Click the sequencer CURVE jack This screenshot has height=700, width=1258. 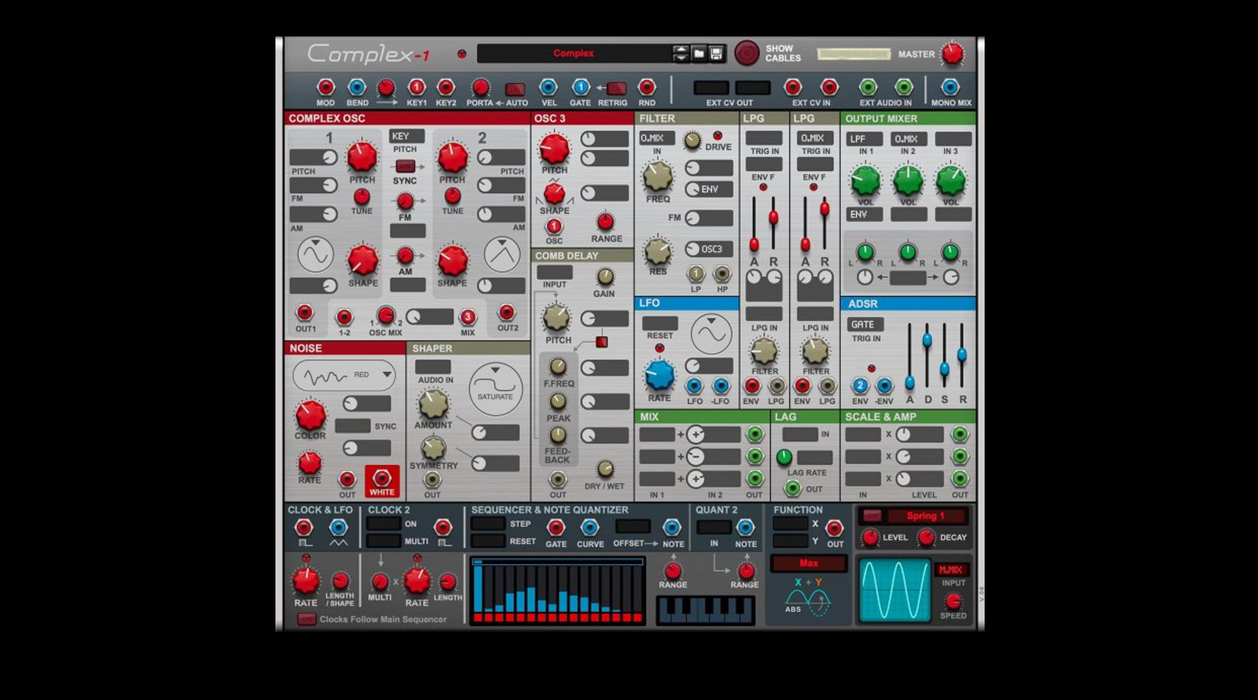[x=590, y=529]
